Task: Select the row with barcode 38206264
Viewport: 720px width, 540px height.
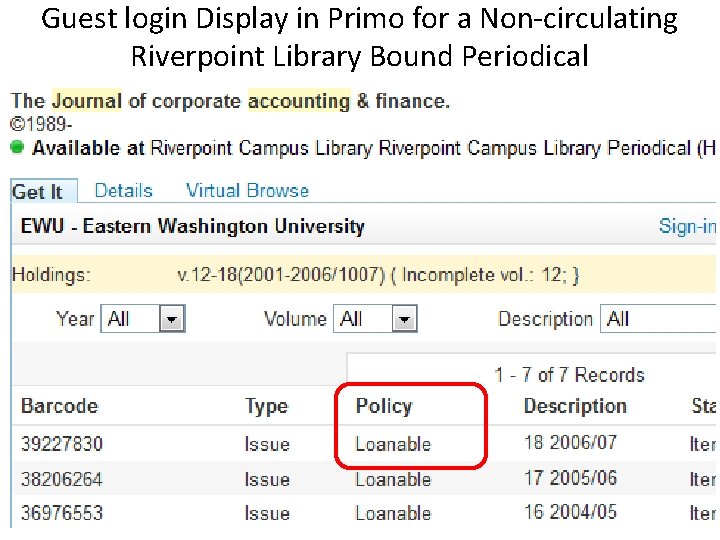Action: click(x=364, y=478)
